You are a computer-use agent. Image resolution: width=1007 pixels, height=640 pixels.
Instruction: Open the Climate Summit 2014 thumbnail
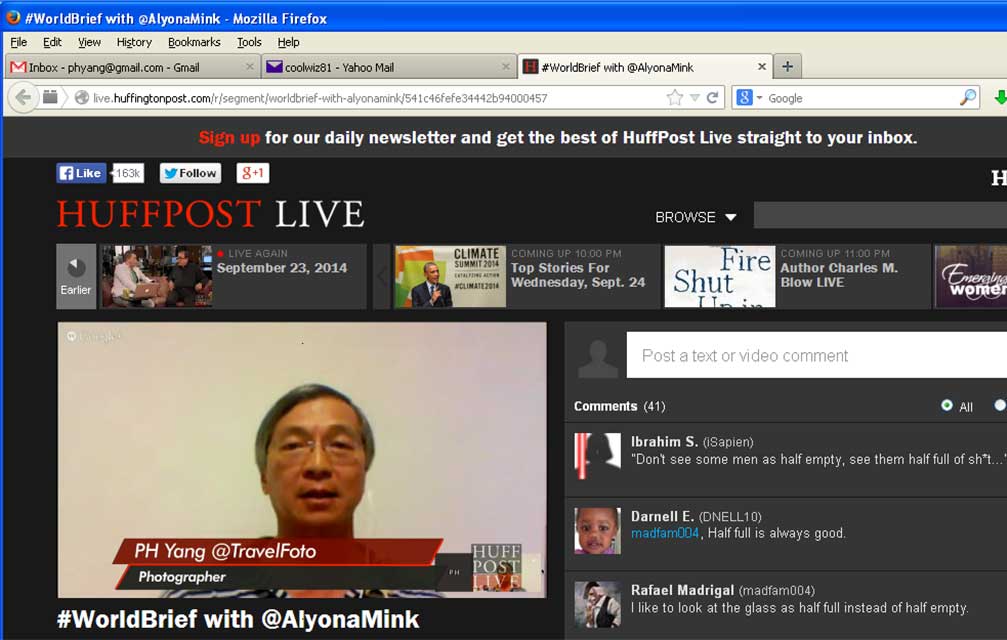tap(450, 276)
